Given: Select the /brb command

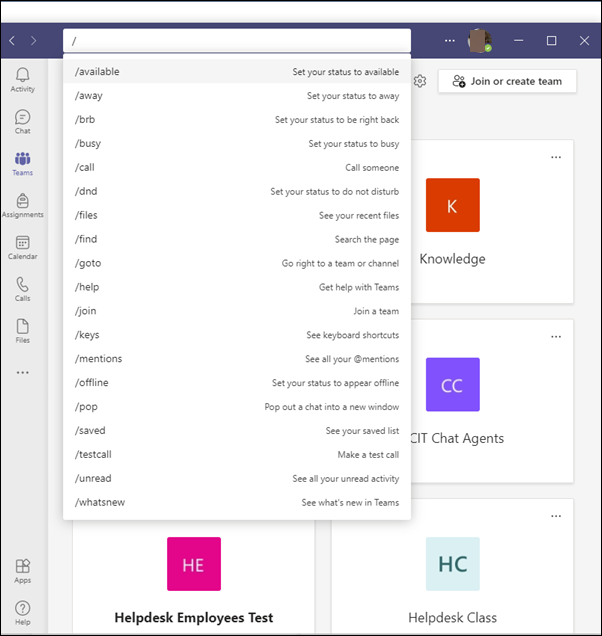Looking at the screenshot, I should click(237, 120).
